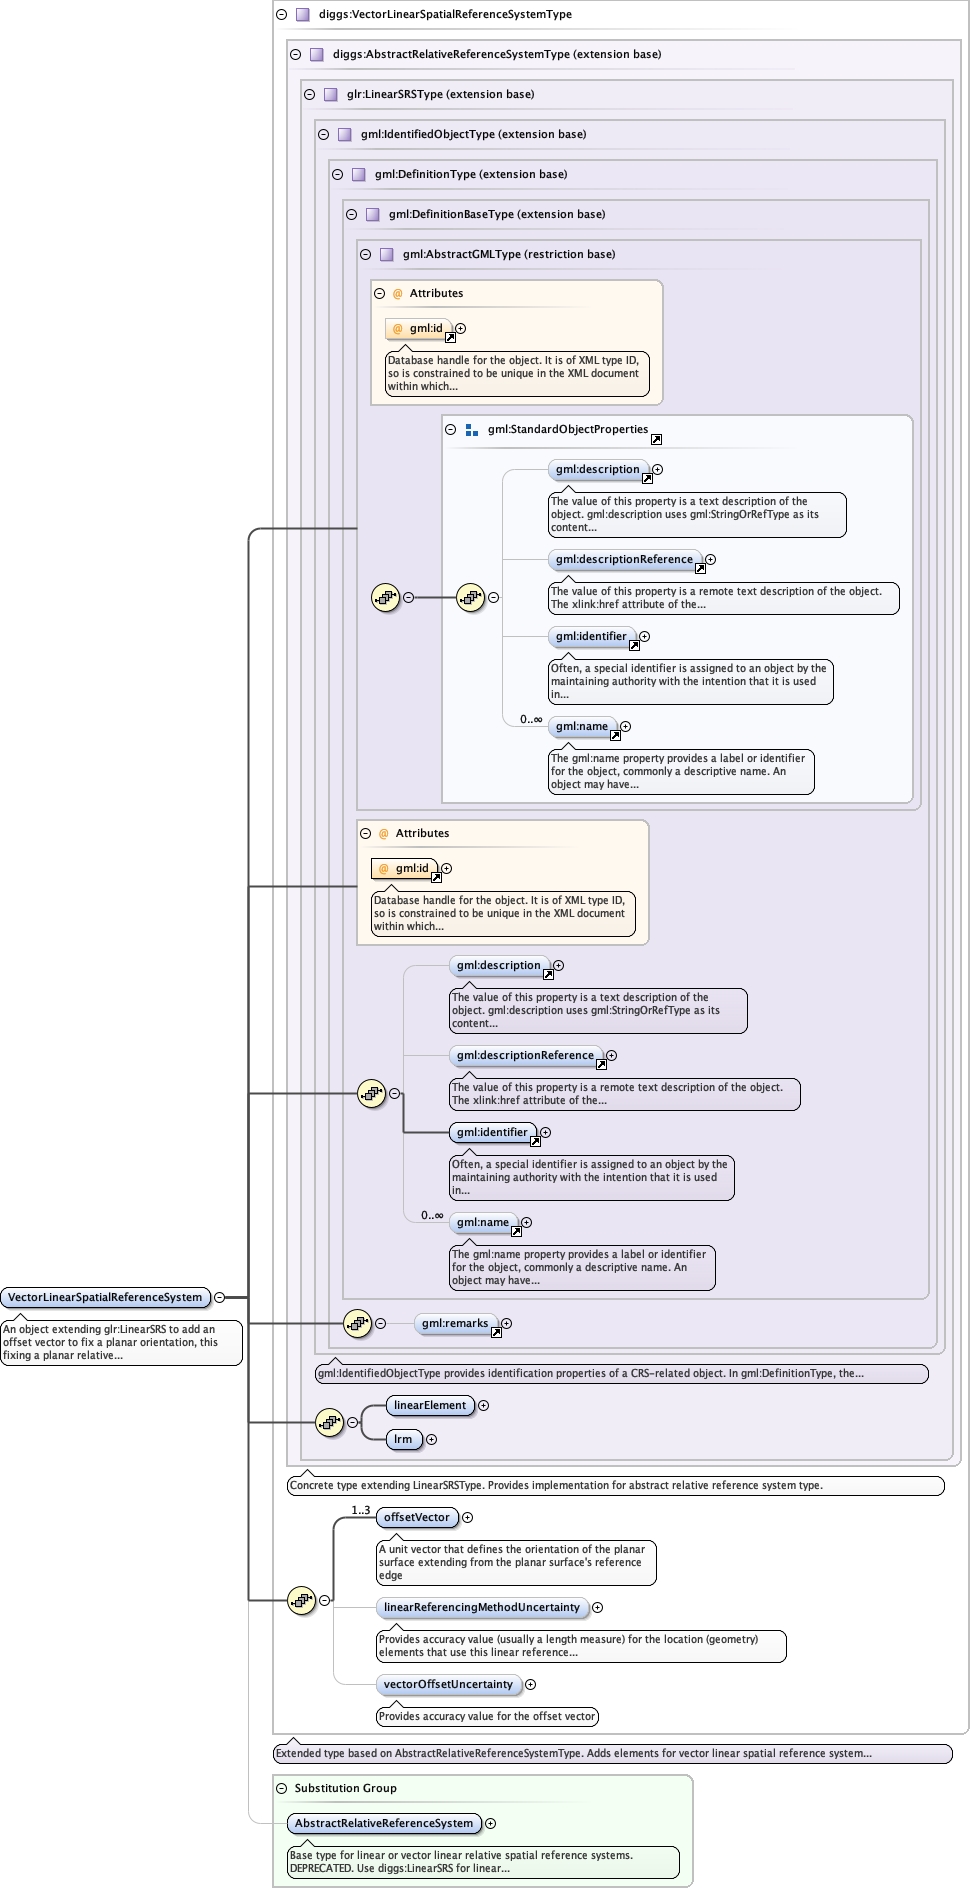Select the linearReferencingMethodUncertainty element
This screenshot has height=1889, width=971.
coord(481,1607)
